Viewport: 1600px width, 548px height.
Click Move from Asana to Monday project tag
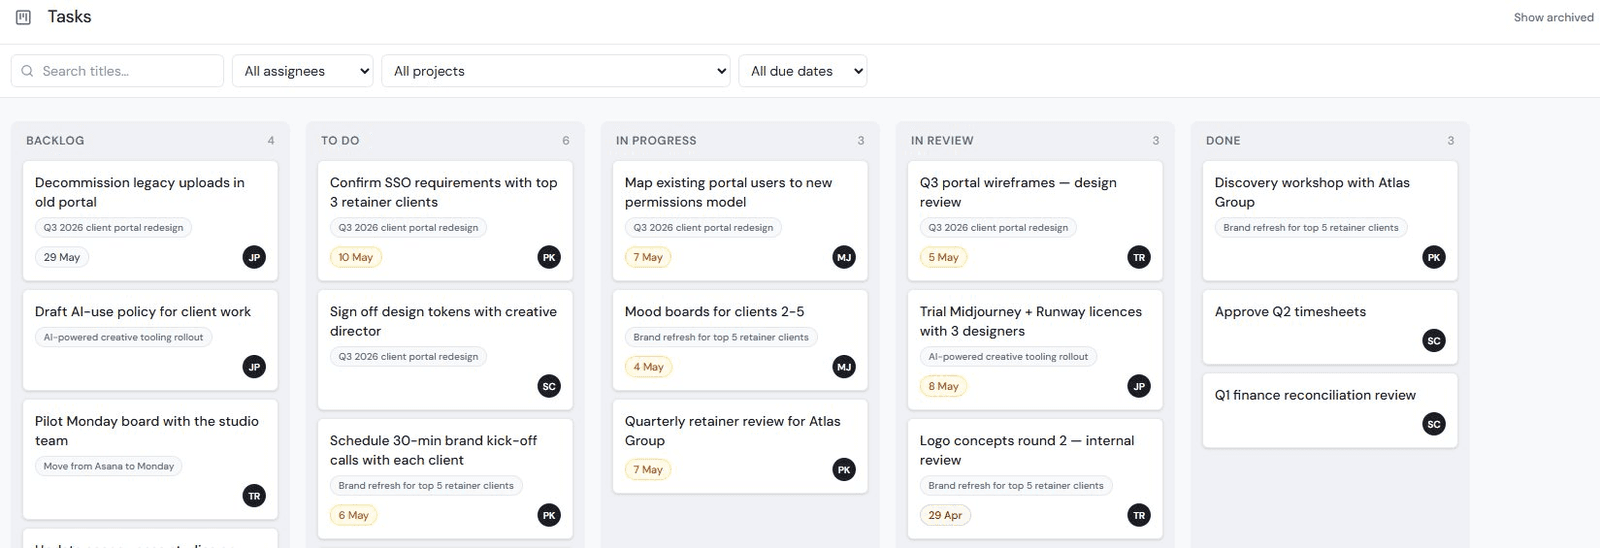[x=109, y=466]
